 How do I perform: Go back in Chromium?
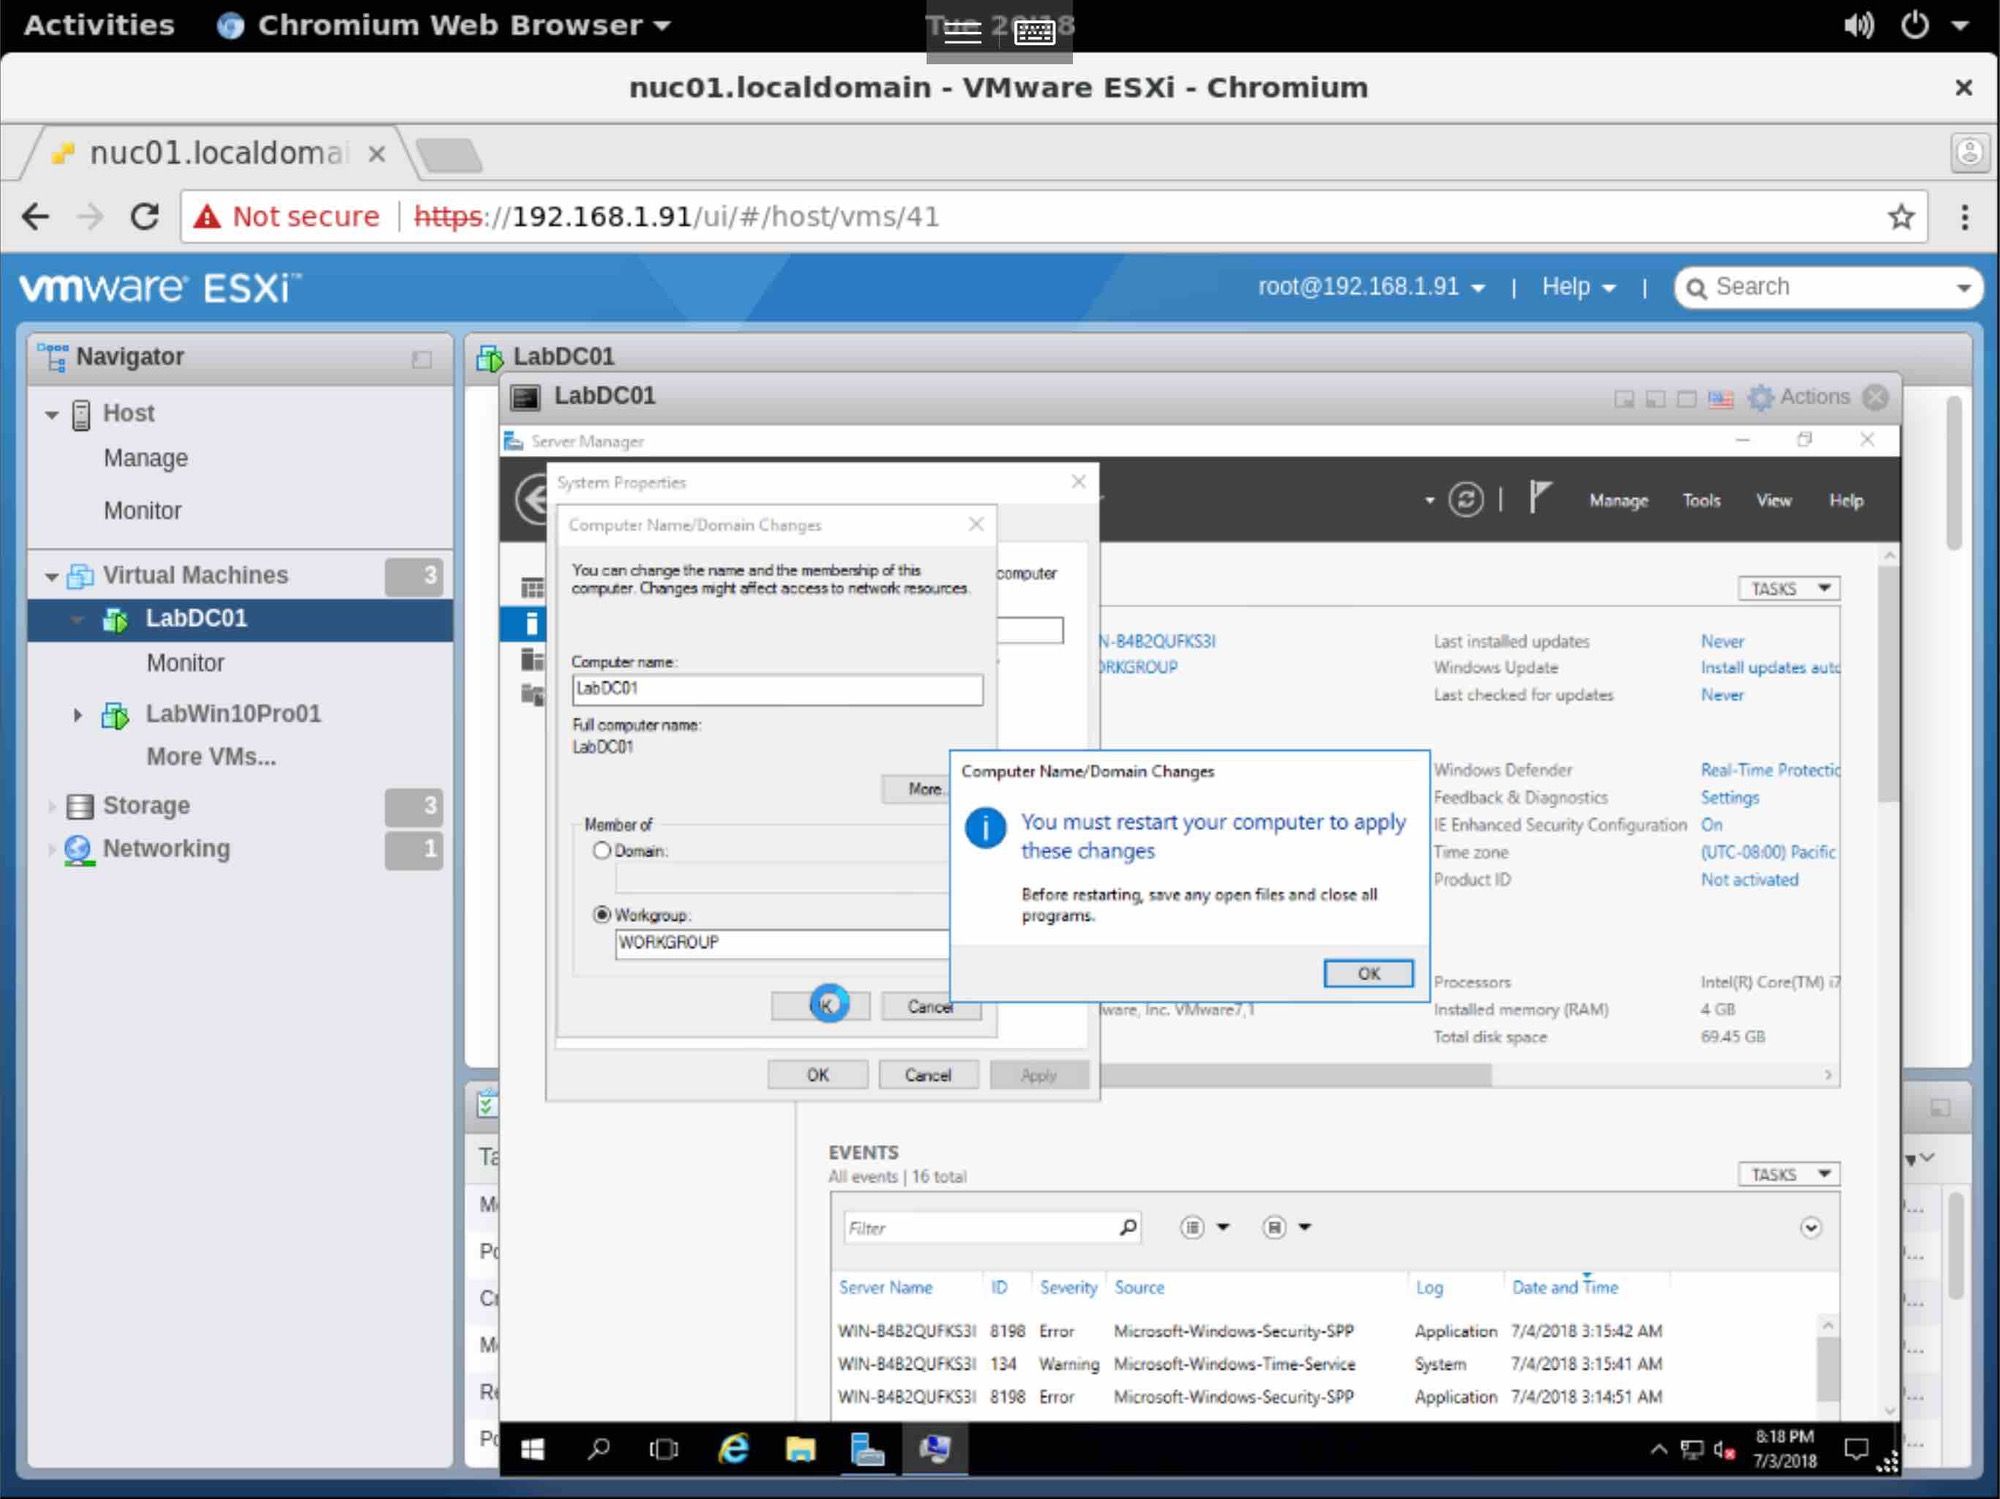point(36,216)
